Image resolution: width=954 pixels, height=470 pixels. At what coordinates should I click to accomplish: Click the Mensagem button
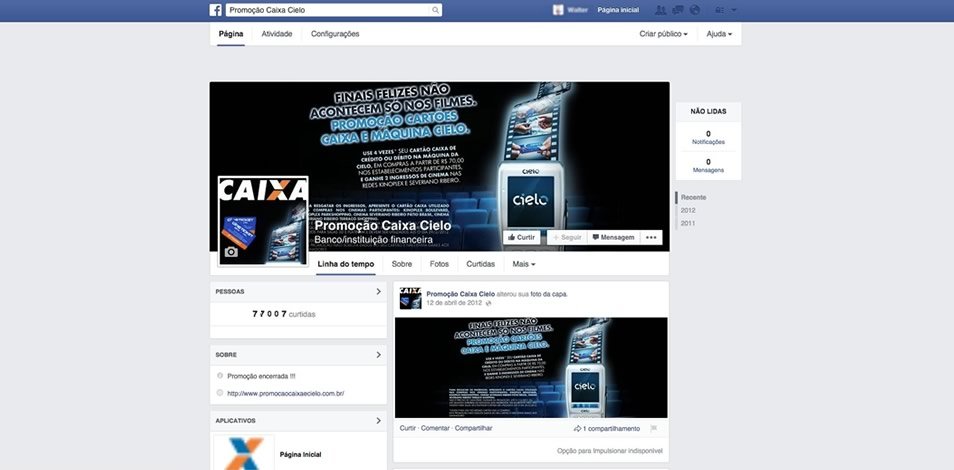tap(613, 237)
